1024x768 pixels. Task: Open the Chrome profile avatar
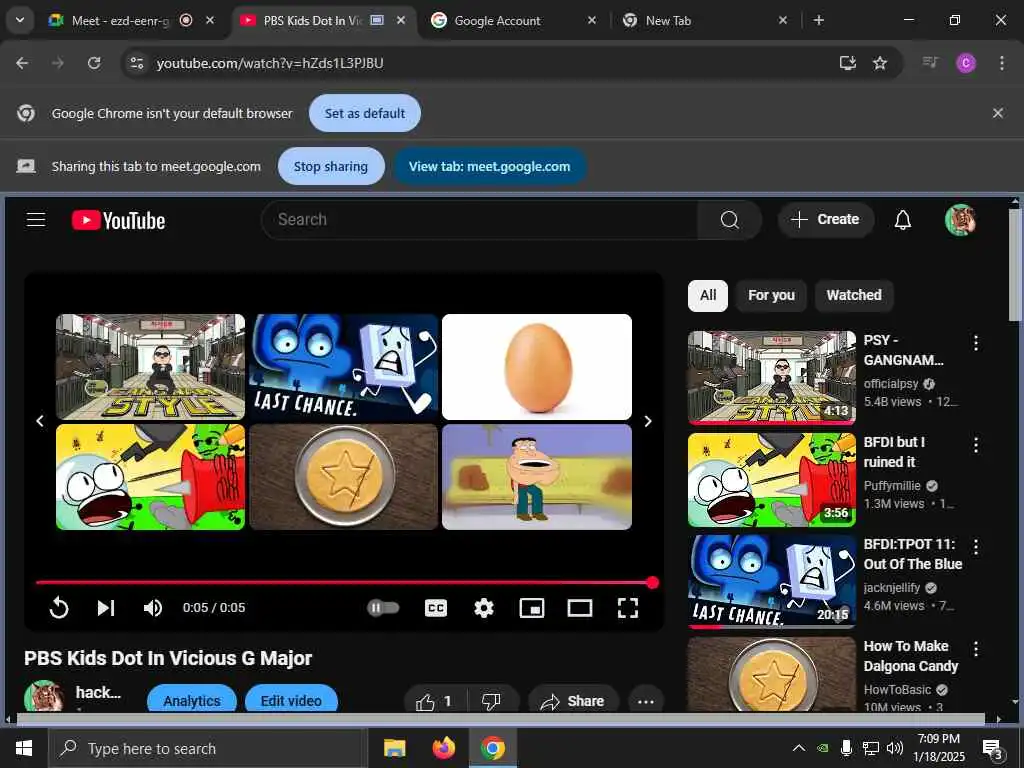[966, 63]
